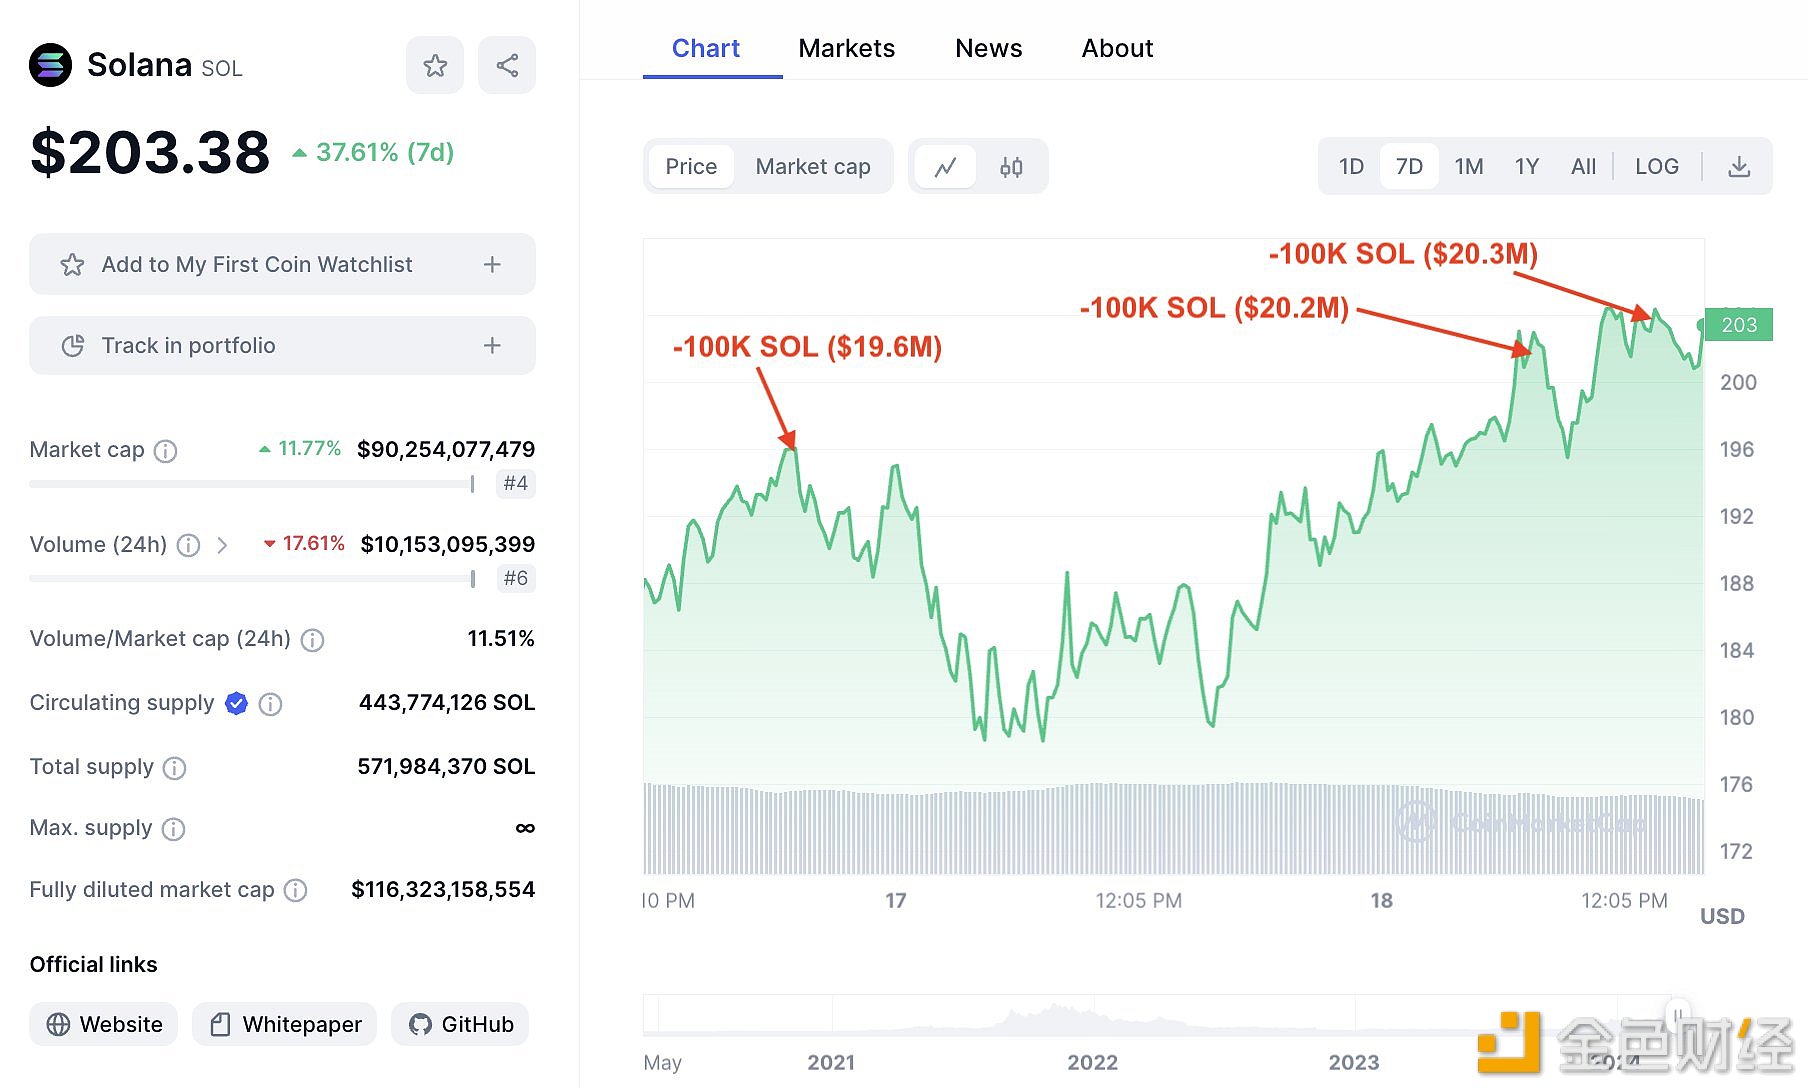Open the share icon button

(x=507, y=66)
